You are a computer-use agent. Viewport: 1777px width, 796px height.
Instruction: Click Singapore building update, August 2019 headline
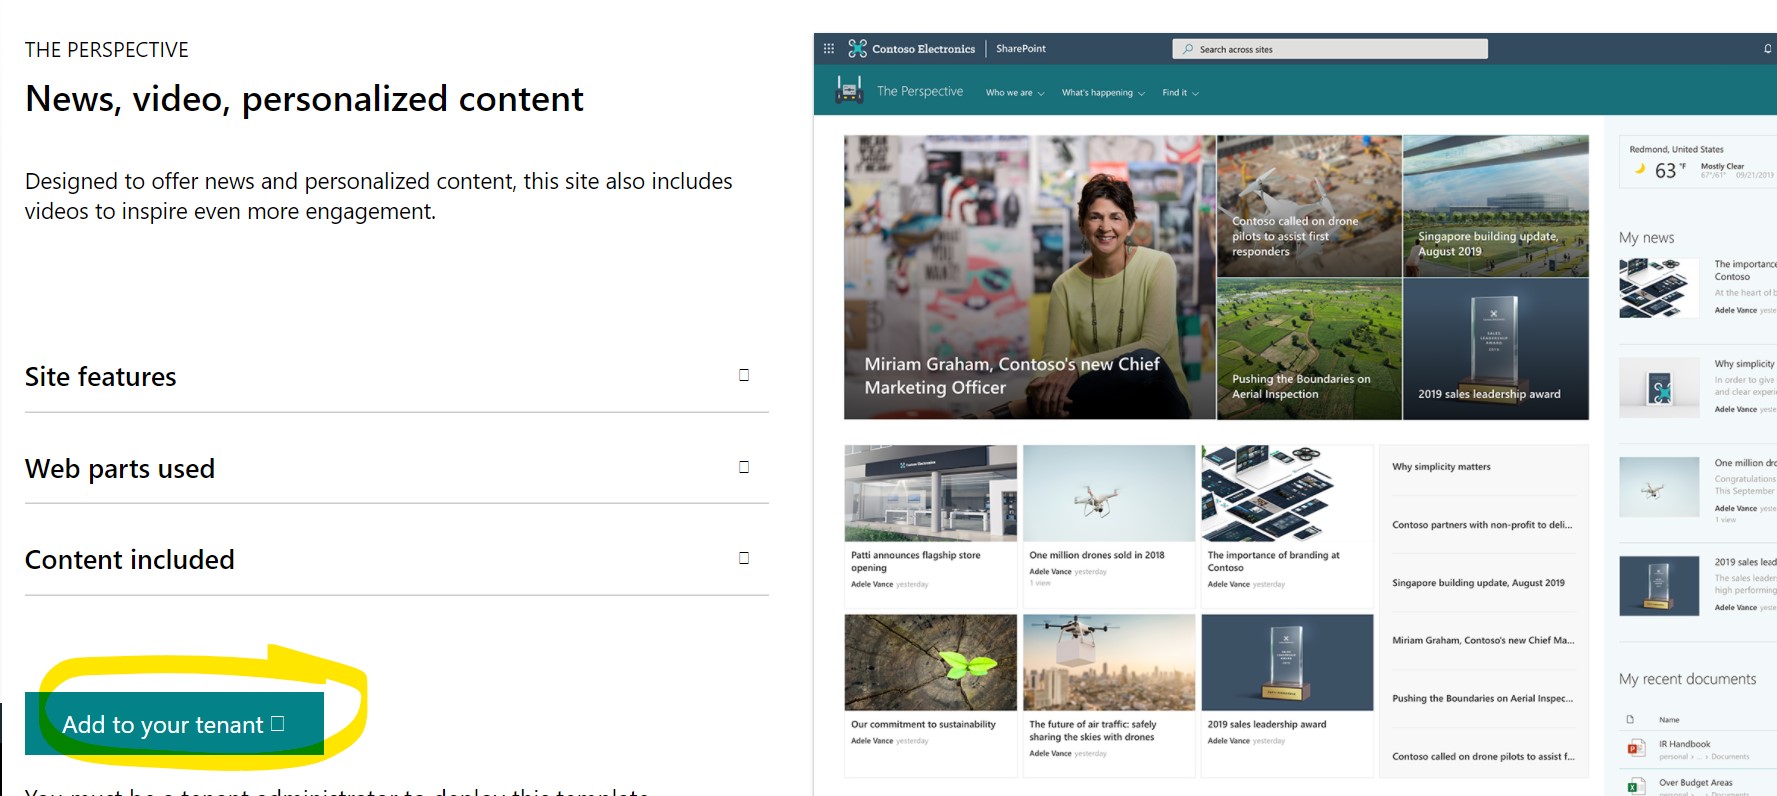coord(1478,583)
